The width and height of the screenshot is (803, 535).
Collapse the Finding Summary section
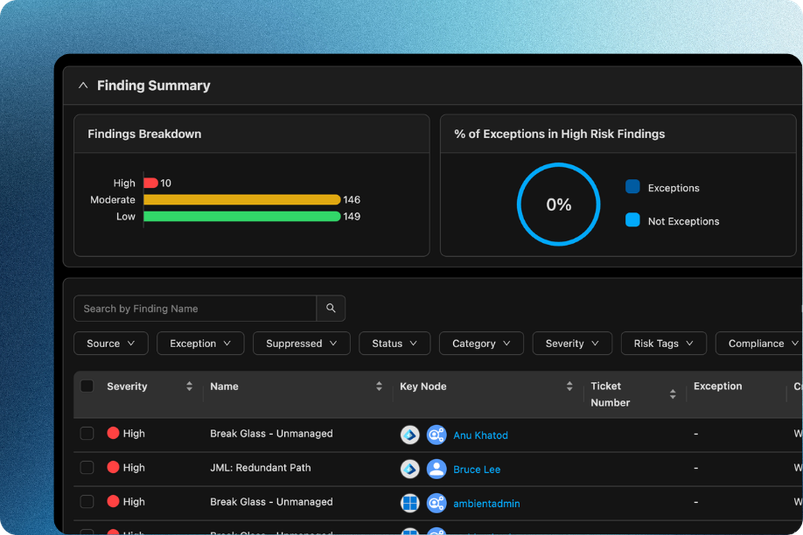[x=83, y=85]
